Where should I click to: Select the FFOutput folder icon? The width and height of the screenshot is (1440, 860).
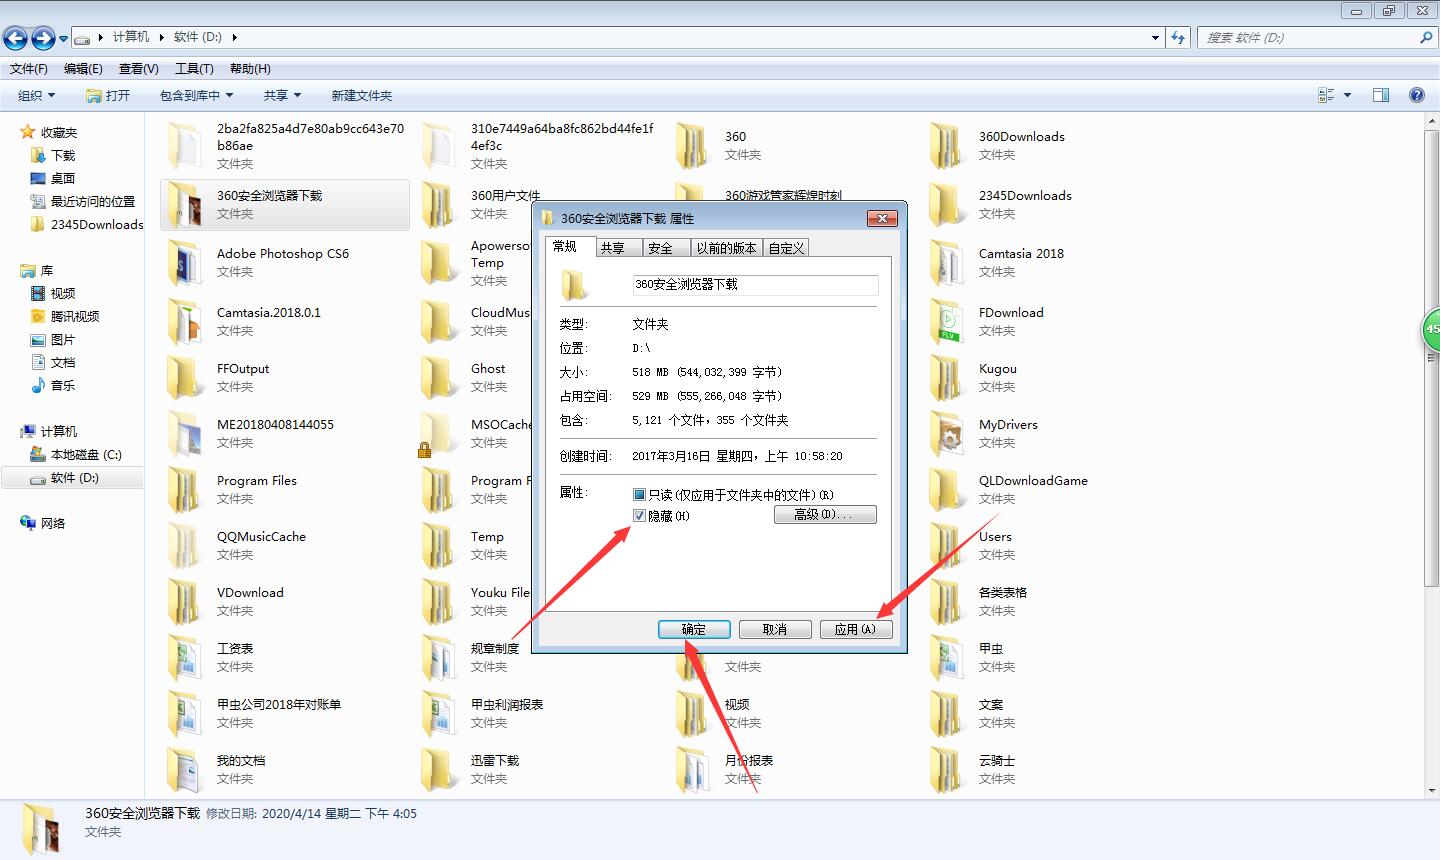[184, 377]
